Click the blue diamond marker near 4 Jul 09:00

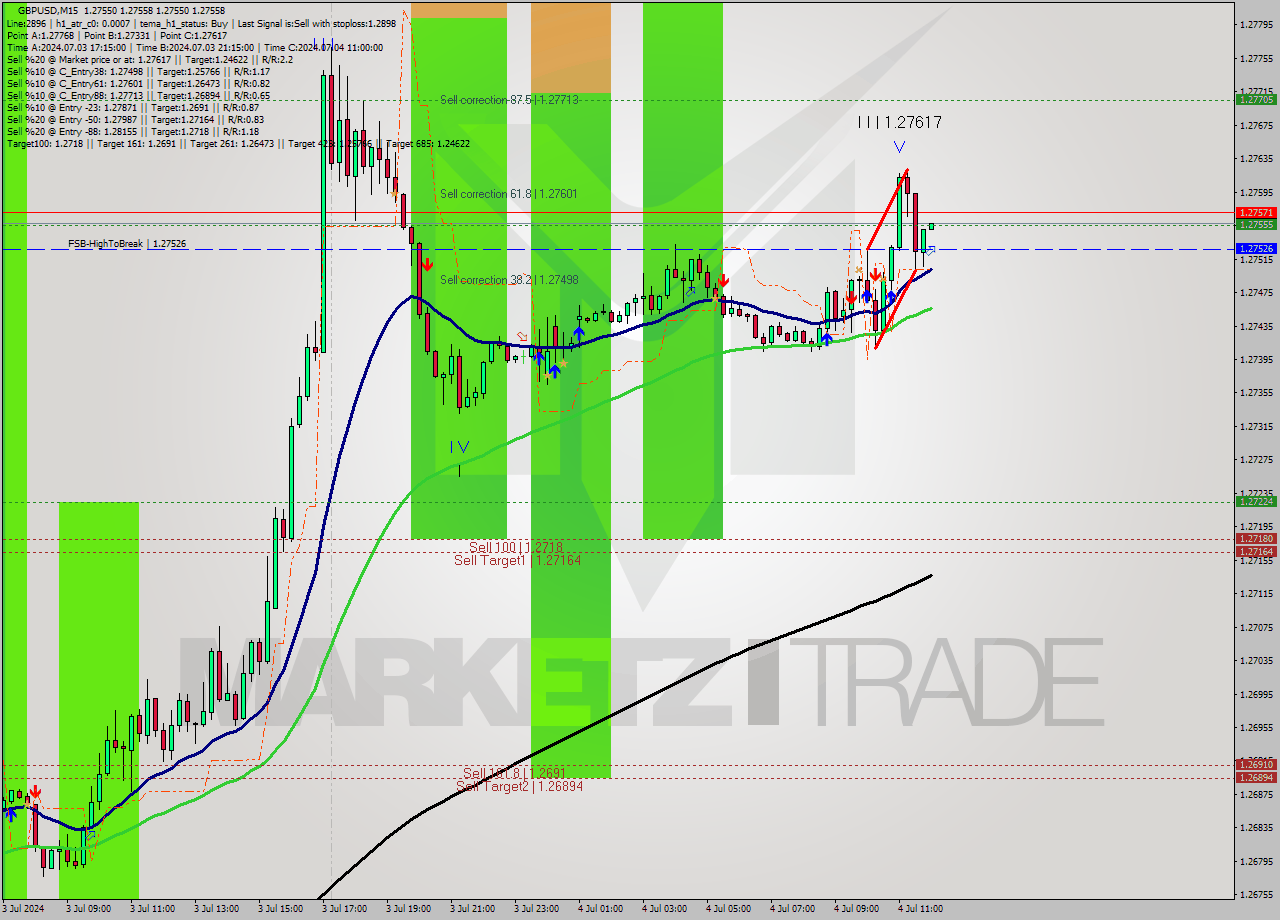(x=929, y=252)
